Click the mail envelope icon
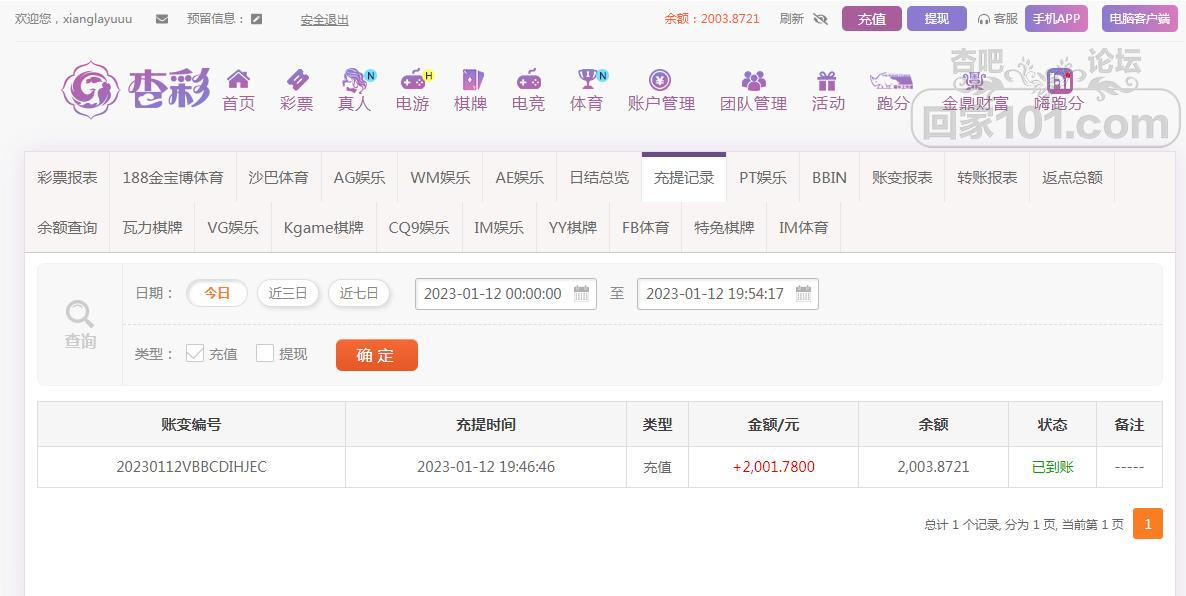Screen dimensions: 1186x596 pyautogui.click(x=162, y=19)
